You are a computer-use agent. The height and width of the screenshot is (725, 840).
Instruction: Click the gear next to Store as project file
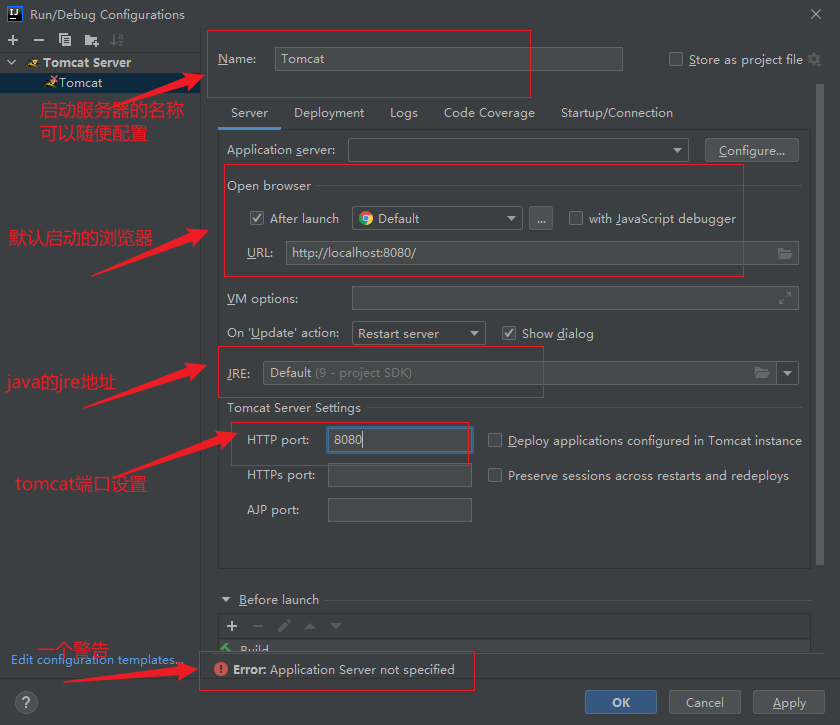pos(815,59)
